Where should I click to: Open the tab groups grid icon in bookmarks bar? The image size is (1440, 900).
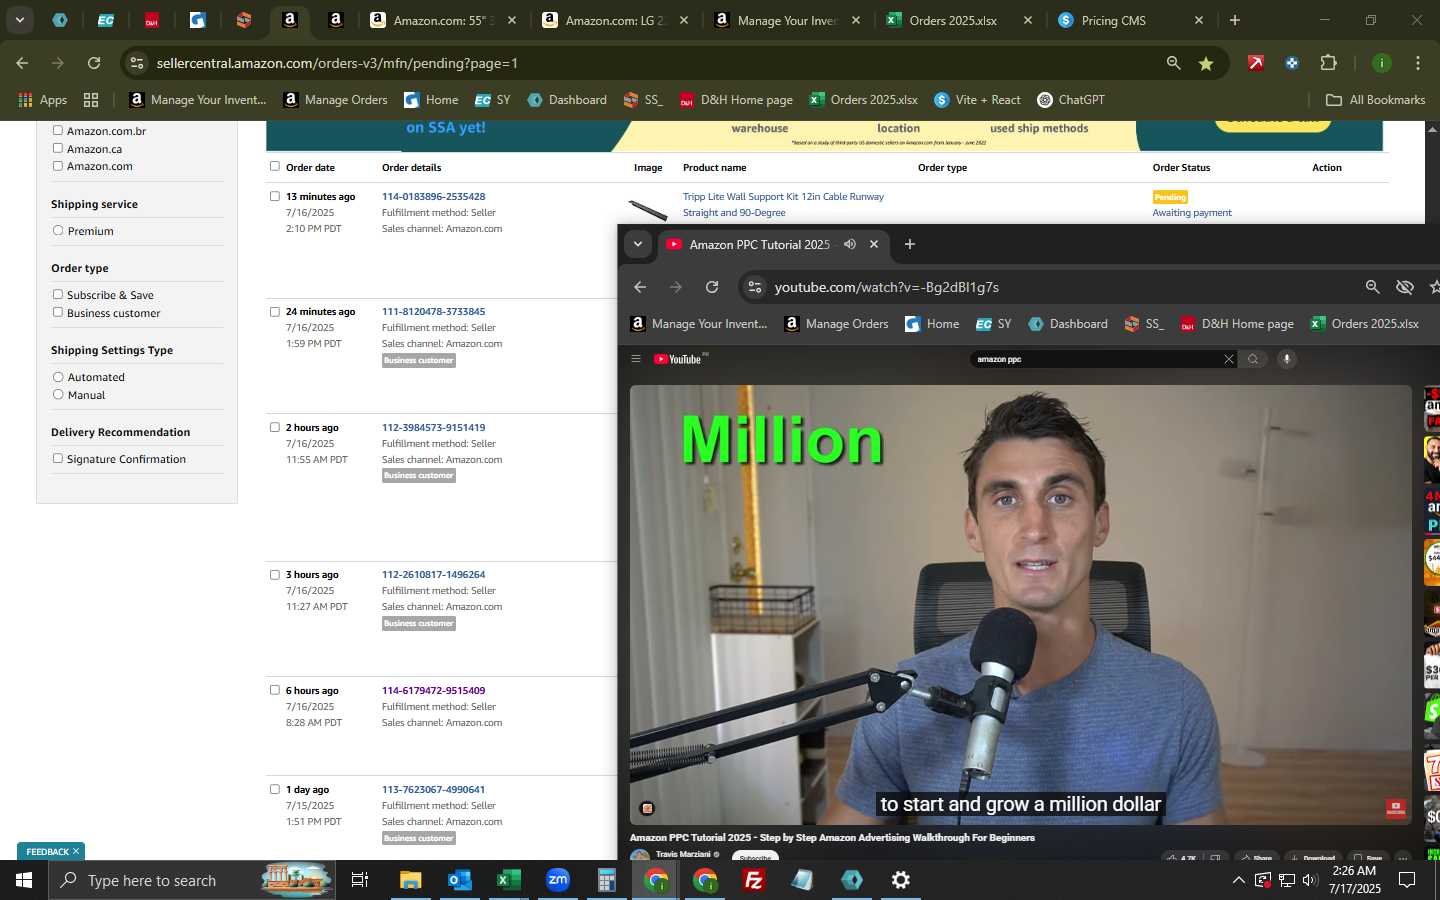click(x=91, y=100)
